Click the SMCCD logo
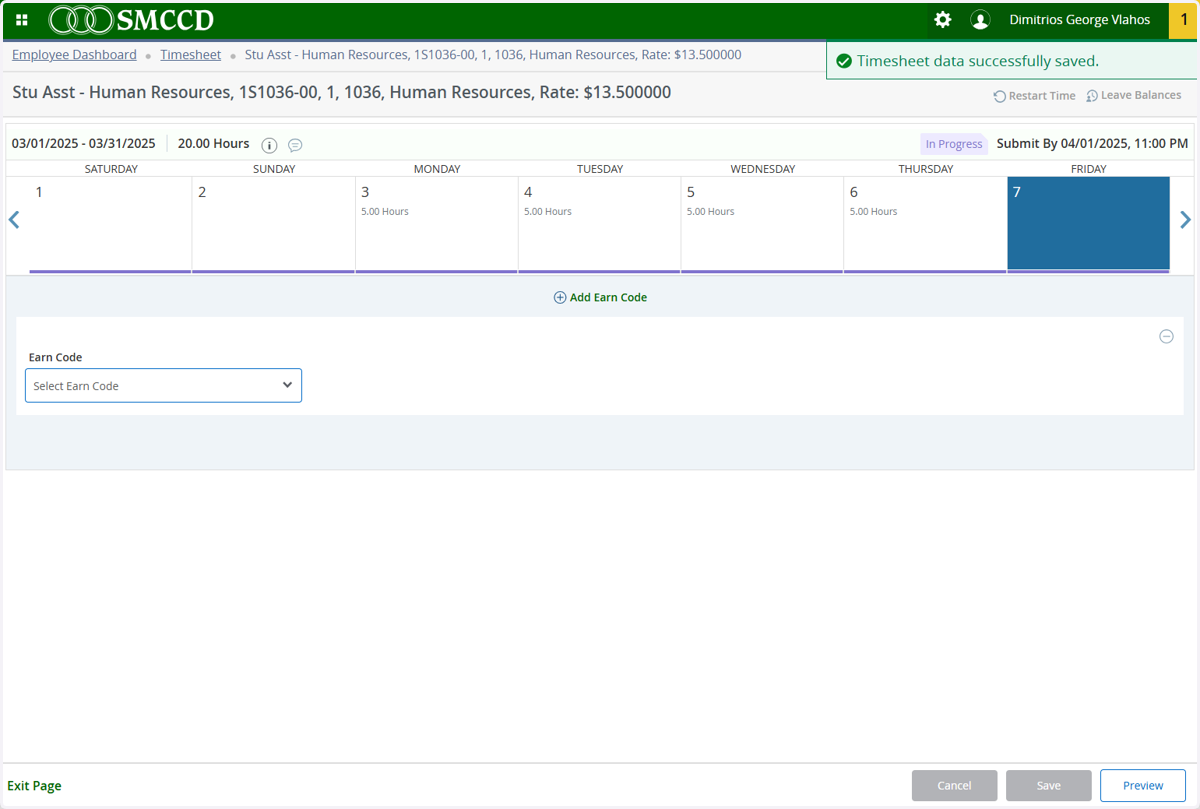Image resolution: width=1200 pixels, height=809 pixels. pos(131,20)
